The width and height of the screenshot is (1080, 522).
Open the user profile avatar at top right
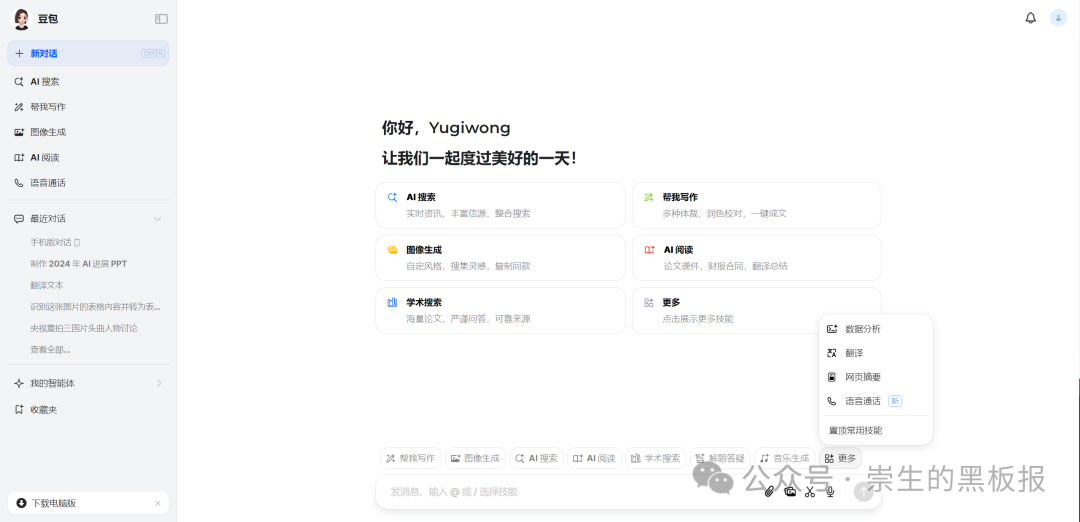click(1058, 18)
